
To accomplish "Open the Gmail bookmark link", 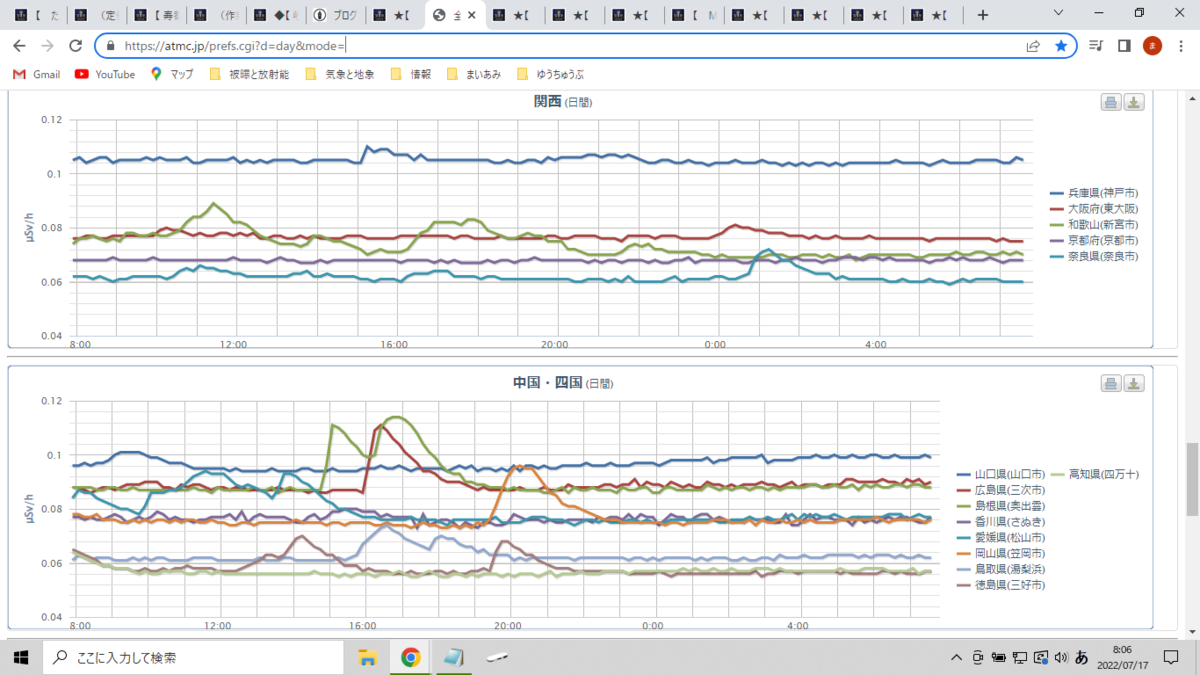I will pyautogui.click(x=37, y=75).
